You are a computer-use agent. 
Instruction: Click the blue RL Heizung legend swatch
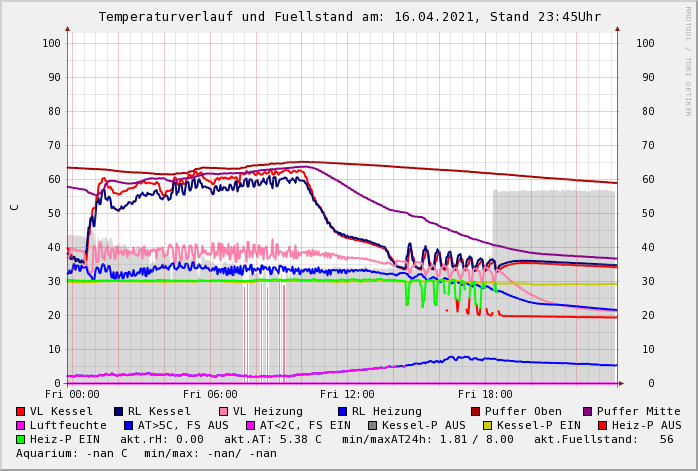(342, 411)
